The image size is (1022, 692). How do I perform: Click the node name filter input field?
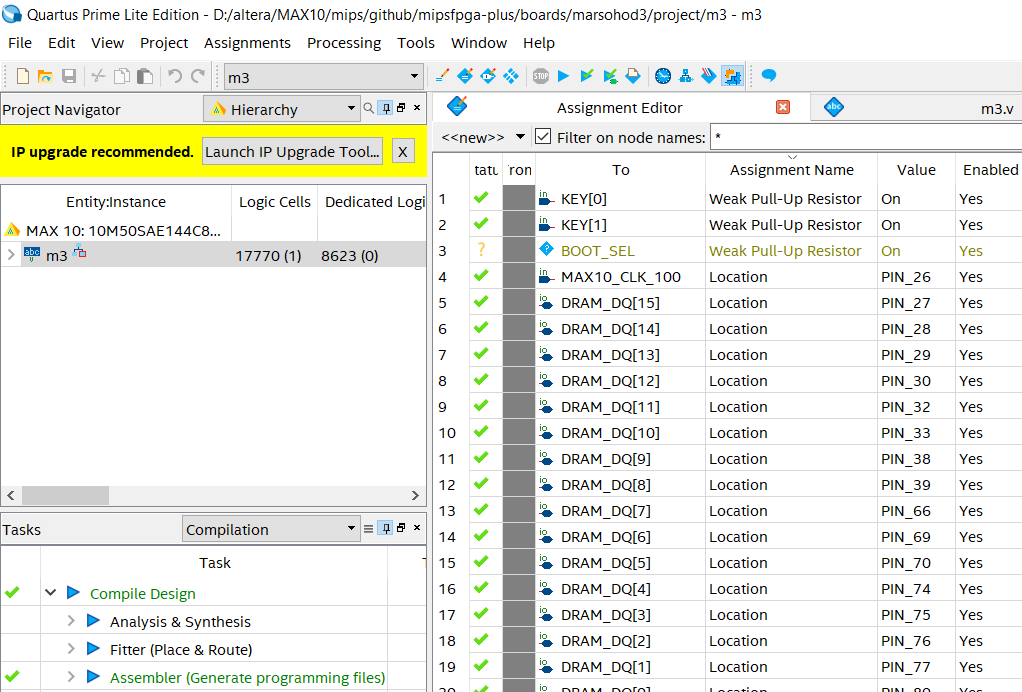(866, 137)
